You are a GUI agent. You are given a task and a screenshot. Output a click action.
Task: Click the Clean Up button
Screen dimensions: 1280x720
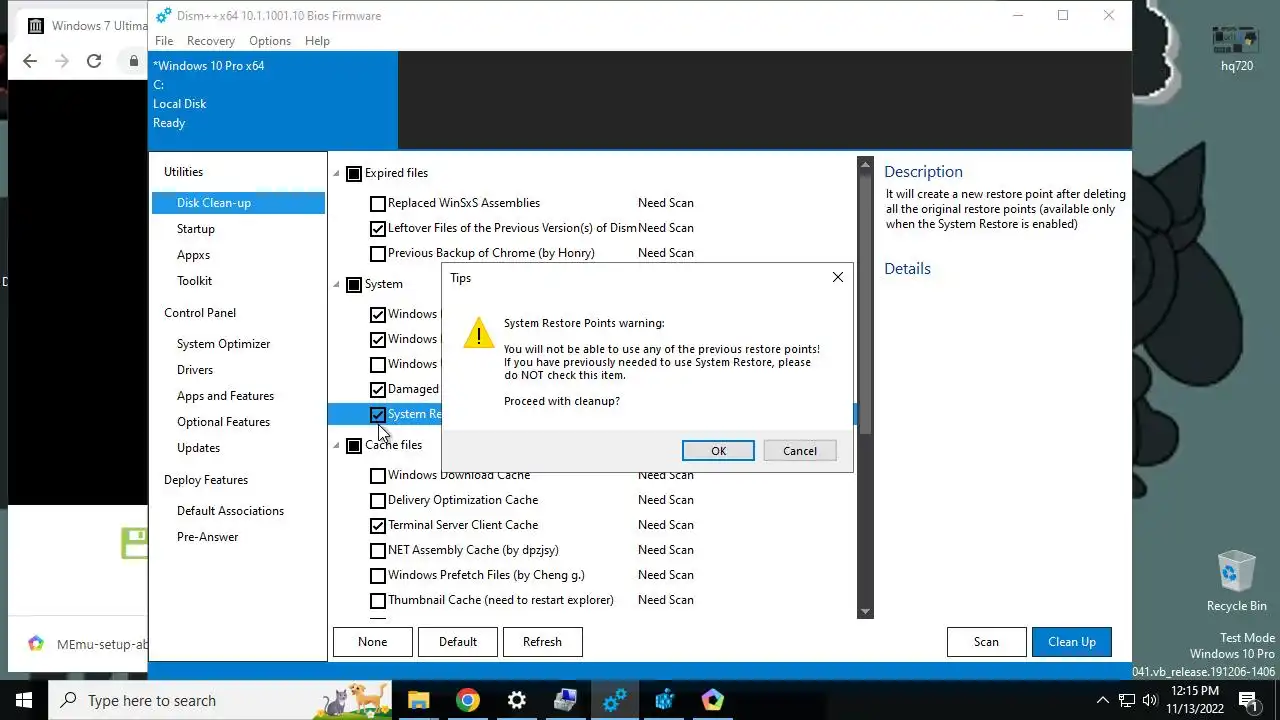[x=1072, y=642]
